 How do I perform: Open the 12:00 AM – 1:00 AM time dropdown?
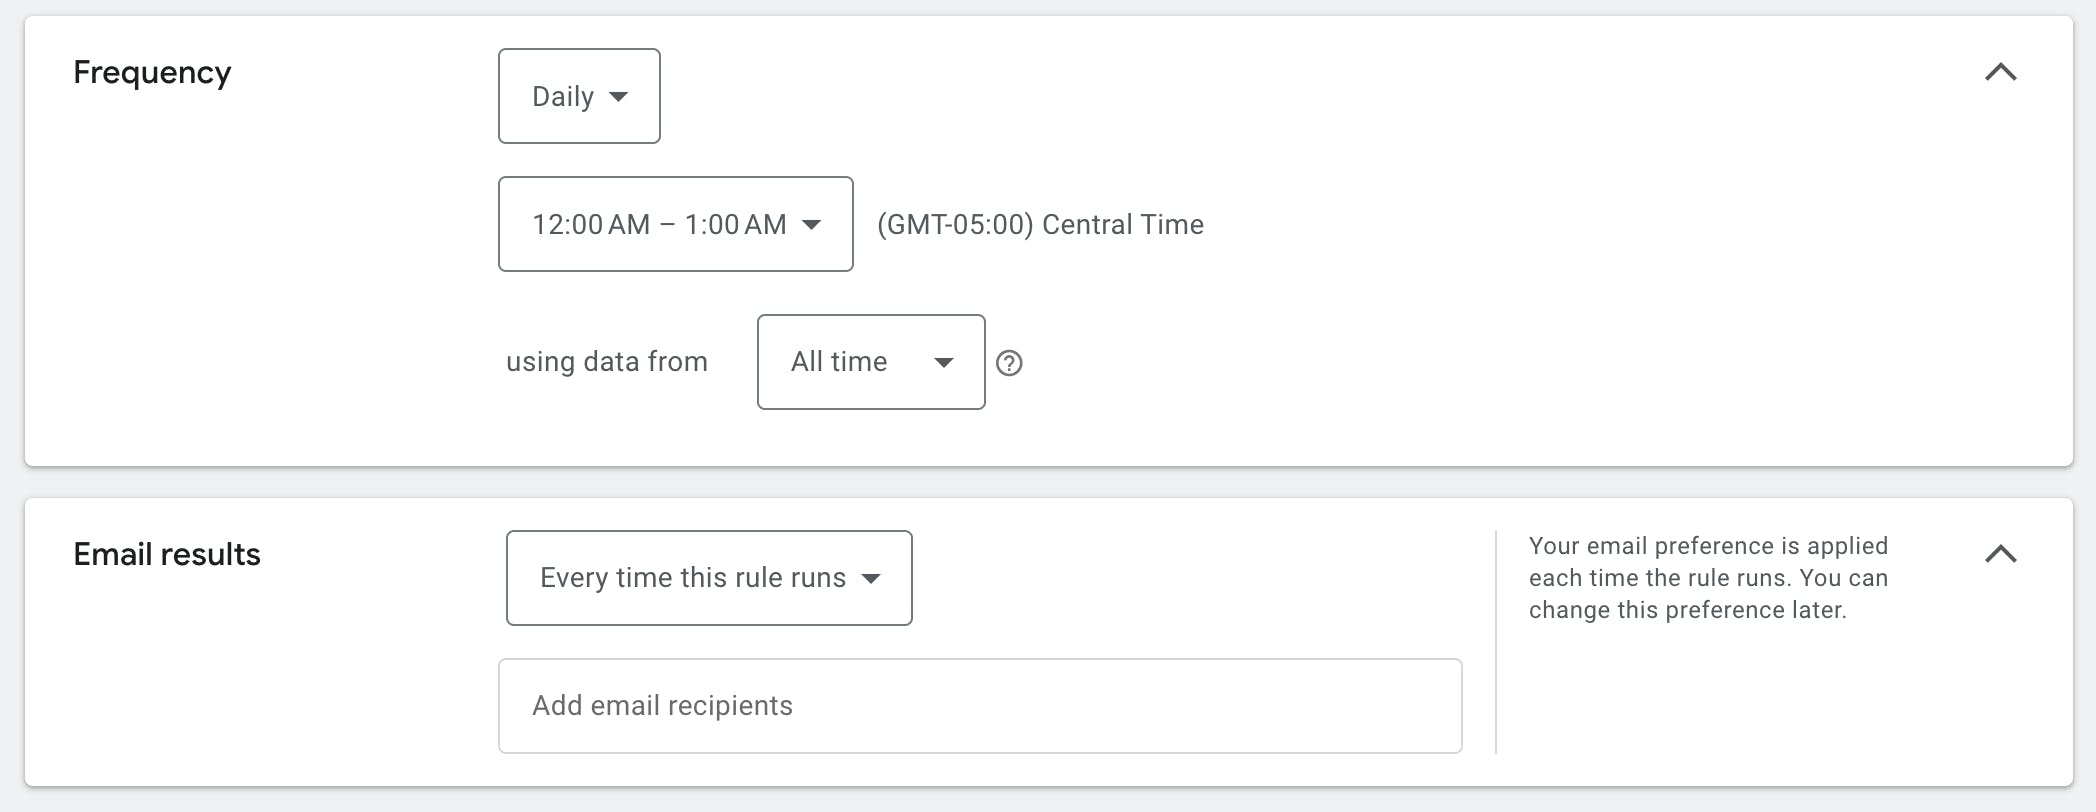click(x=675, y=224)
